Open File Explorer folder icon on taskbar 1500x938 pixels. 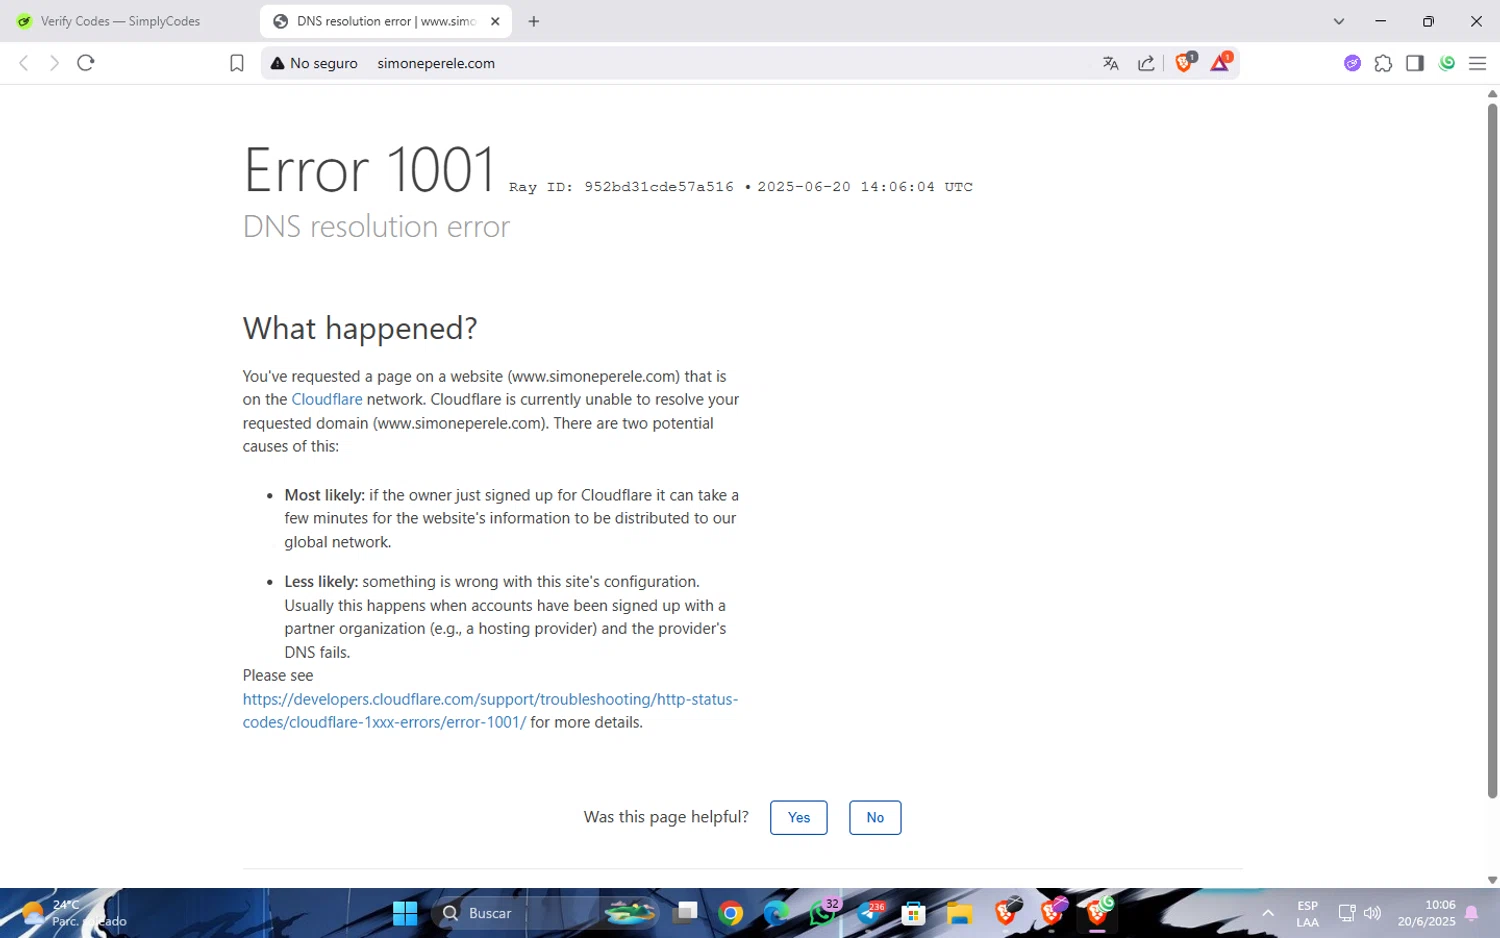[959, 913]
